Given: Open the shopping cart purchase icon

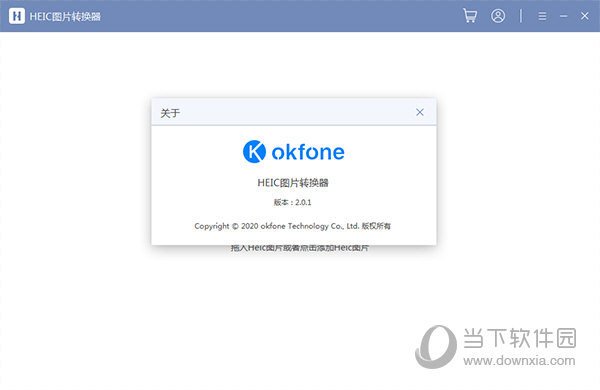Looking at the screenshot, I should (470, 16).
